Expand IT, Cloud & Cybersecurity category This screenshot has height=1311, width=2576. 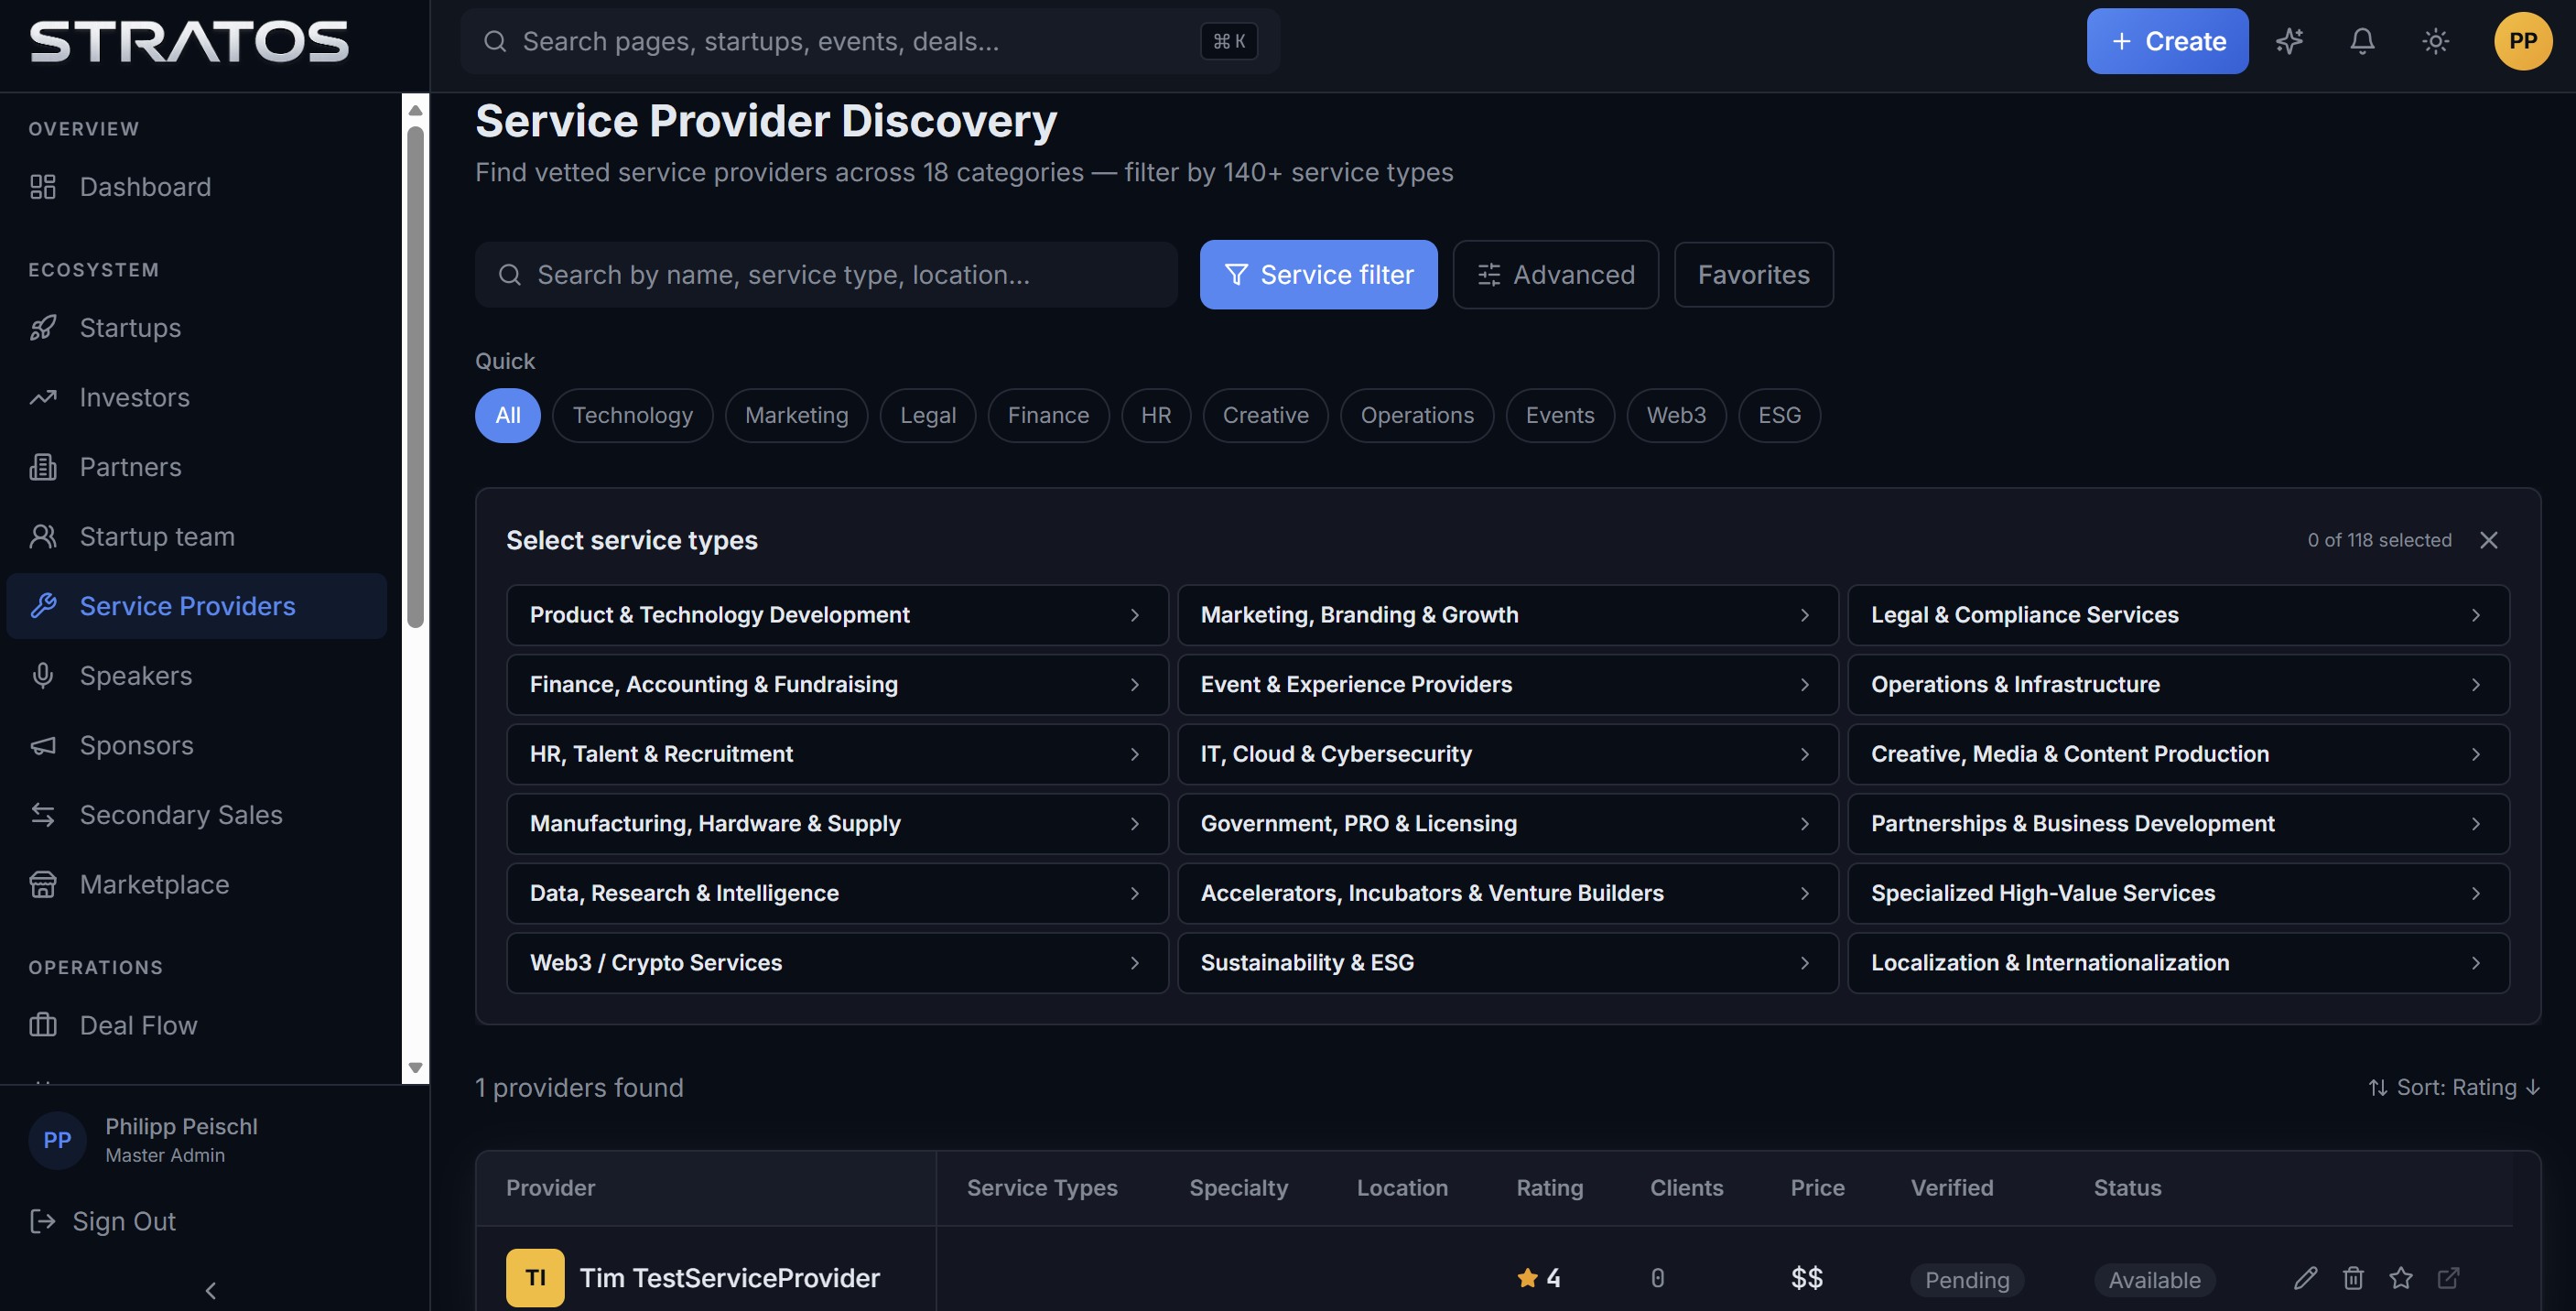[1507, 754]
